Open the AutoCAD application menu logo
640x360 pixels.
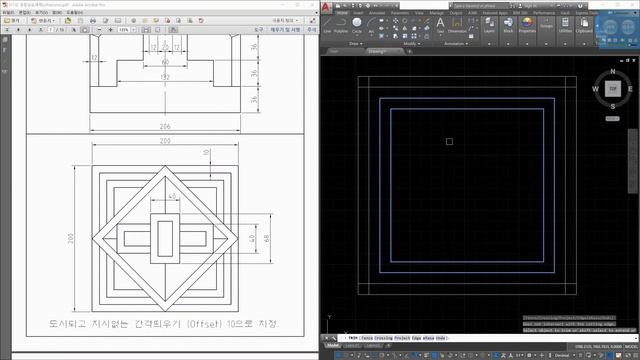click(325, 7)
